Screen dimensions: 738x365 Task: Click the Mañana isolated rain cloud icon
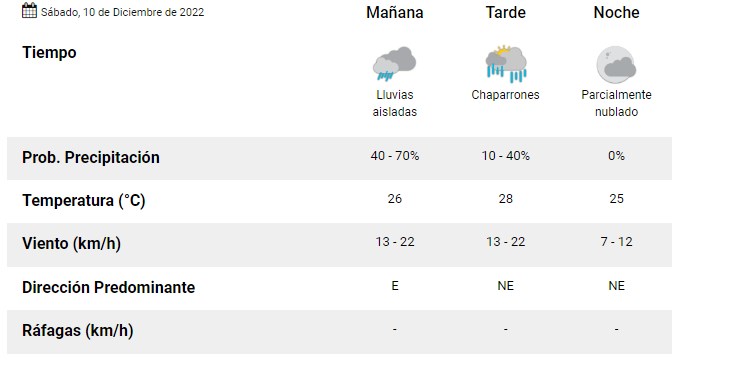[394, 64]
